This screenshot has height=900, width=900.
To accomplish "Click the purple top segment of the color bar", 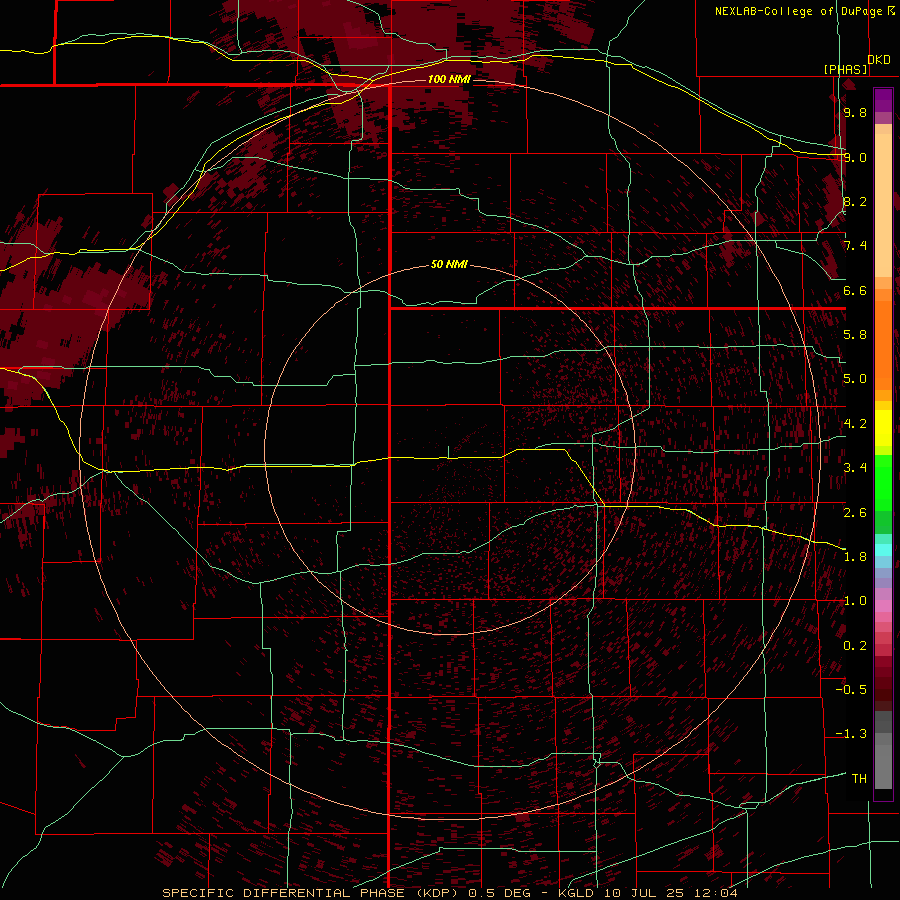I will click(x=883, y=100).
